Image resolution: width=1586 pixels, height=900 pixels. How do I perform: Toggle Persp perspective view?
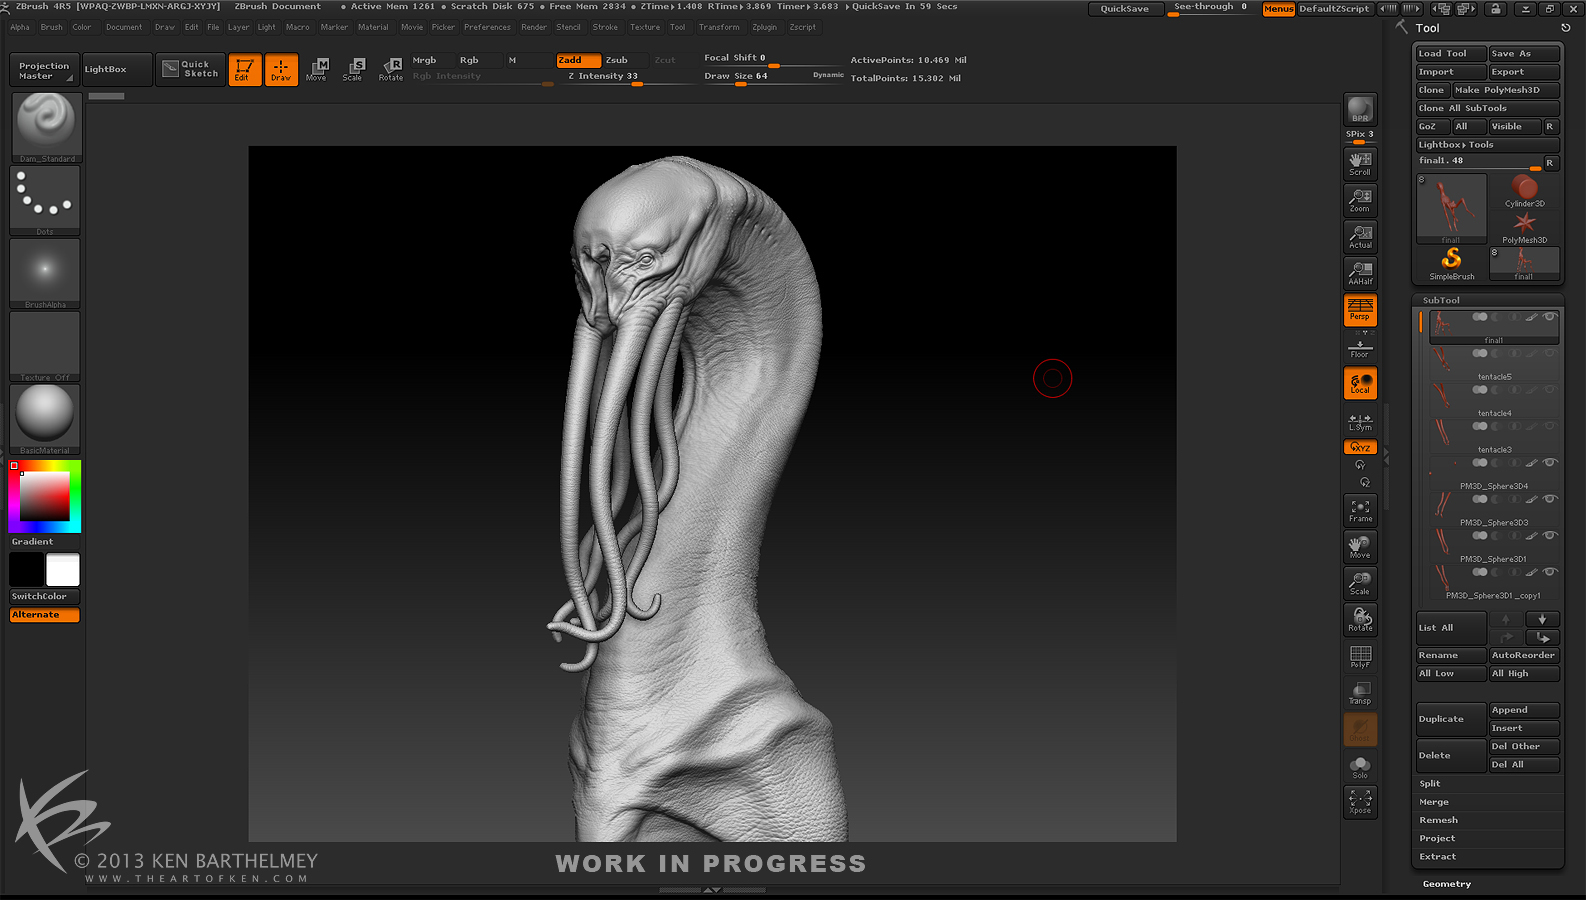click(x=1360, y=310)
